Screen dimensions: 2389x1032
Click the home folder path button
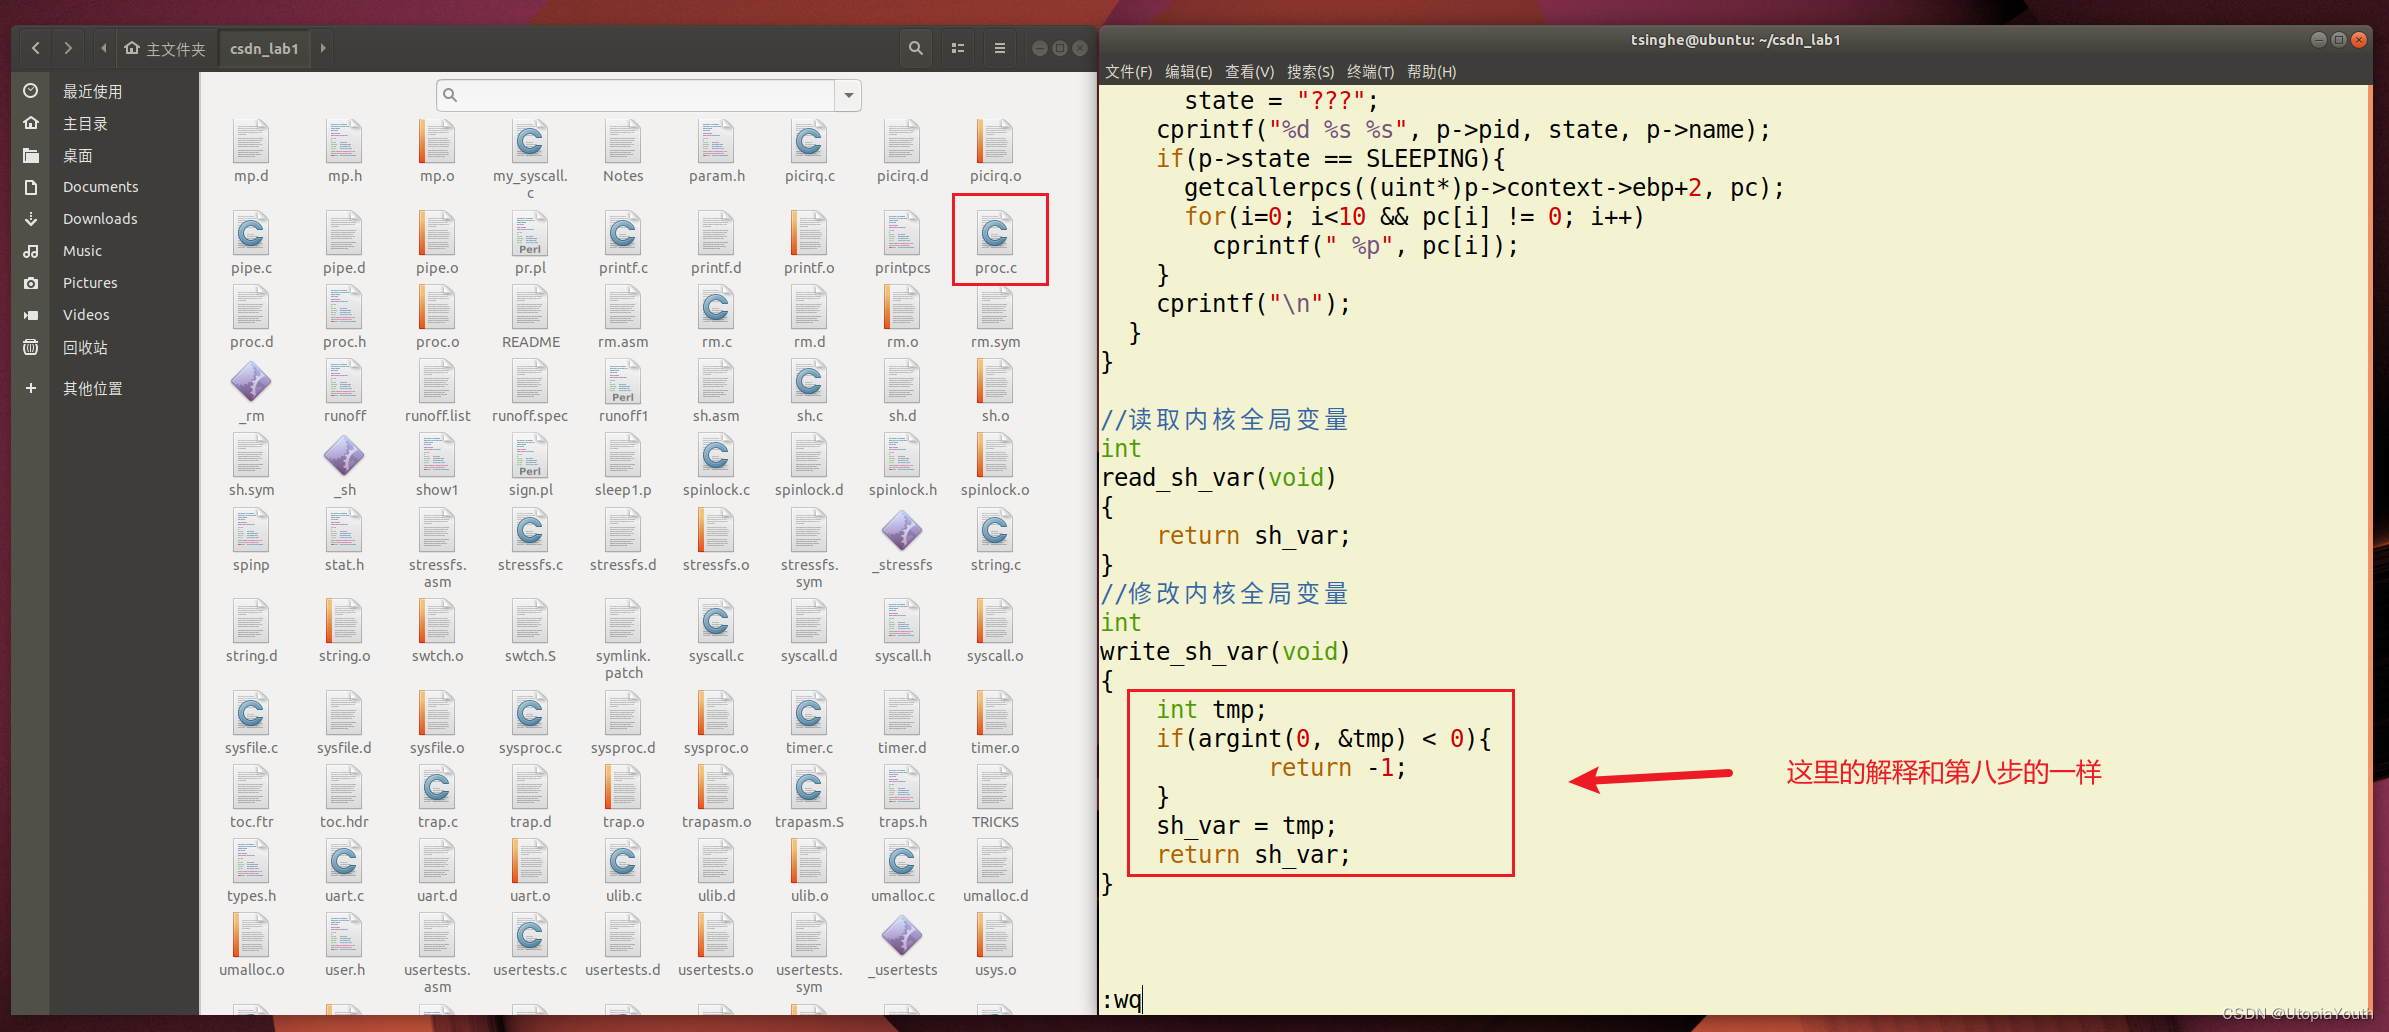click(165, 48)
